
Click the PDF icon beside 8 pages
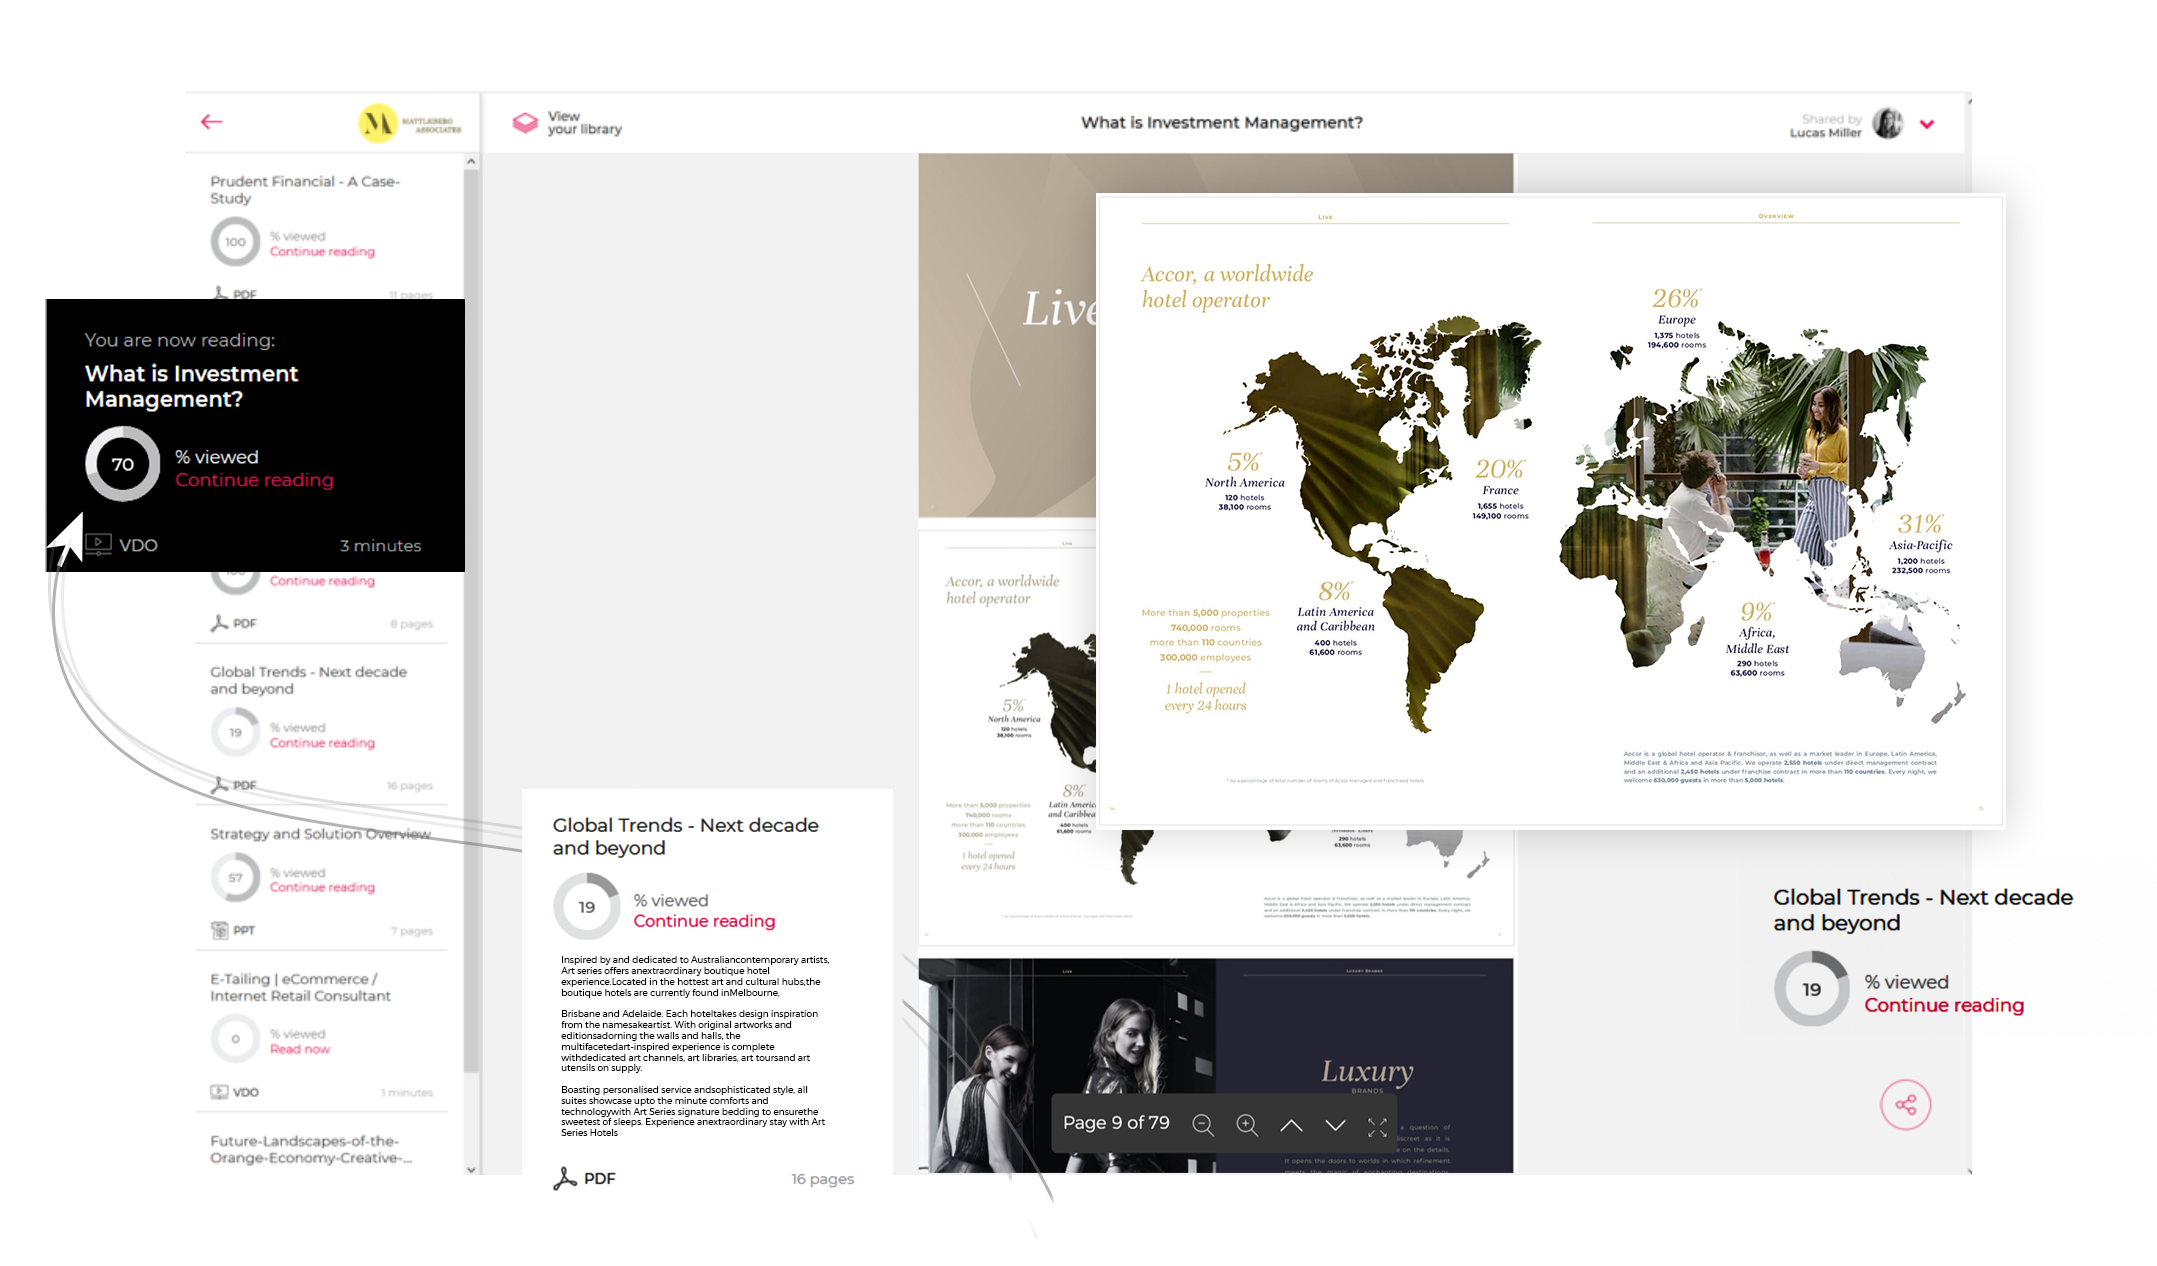(x=219, y=623)
